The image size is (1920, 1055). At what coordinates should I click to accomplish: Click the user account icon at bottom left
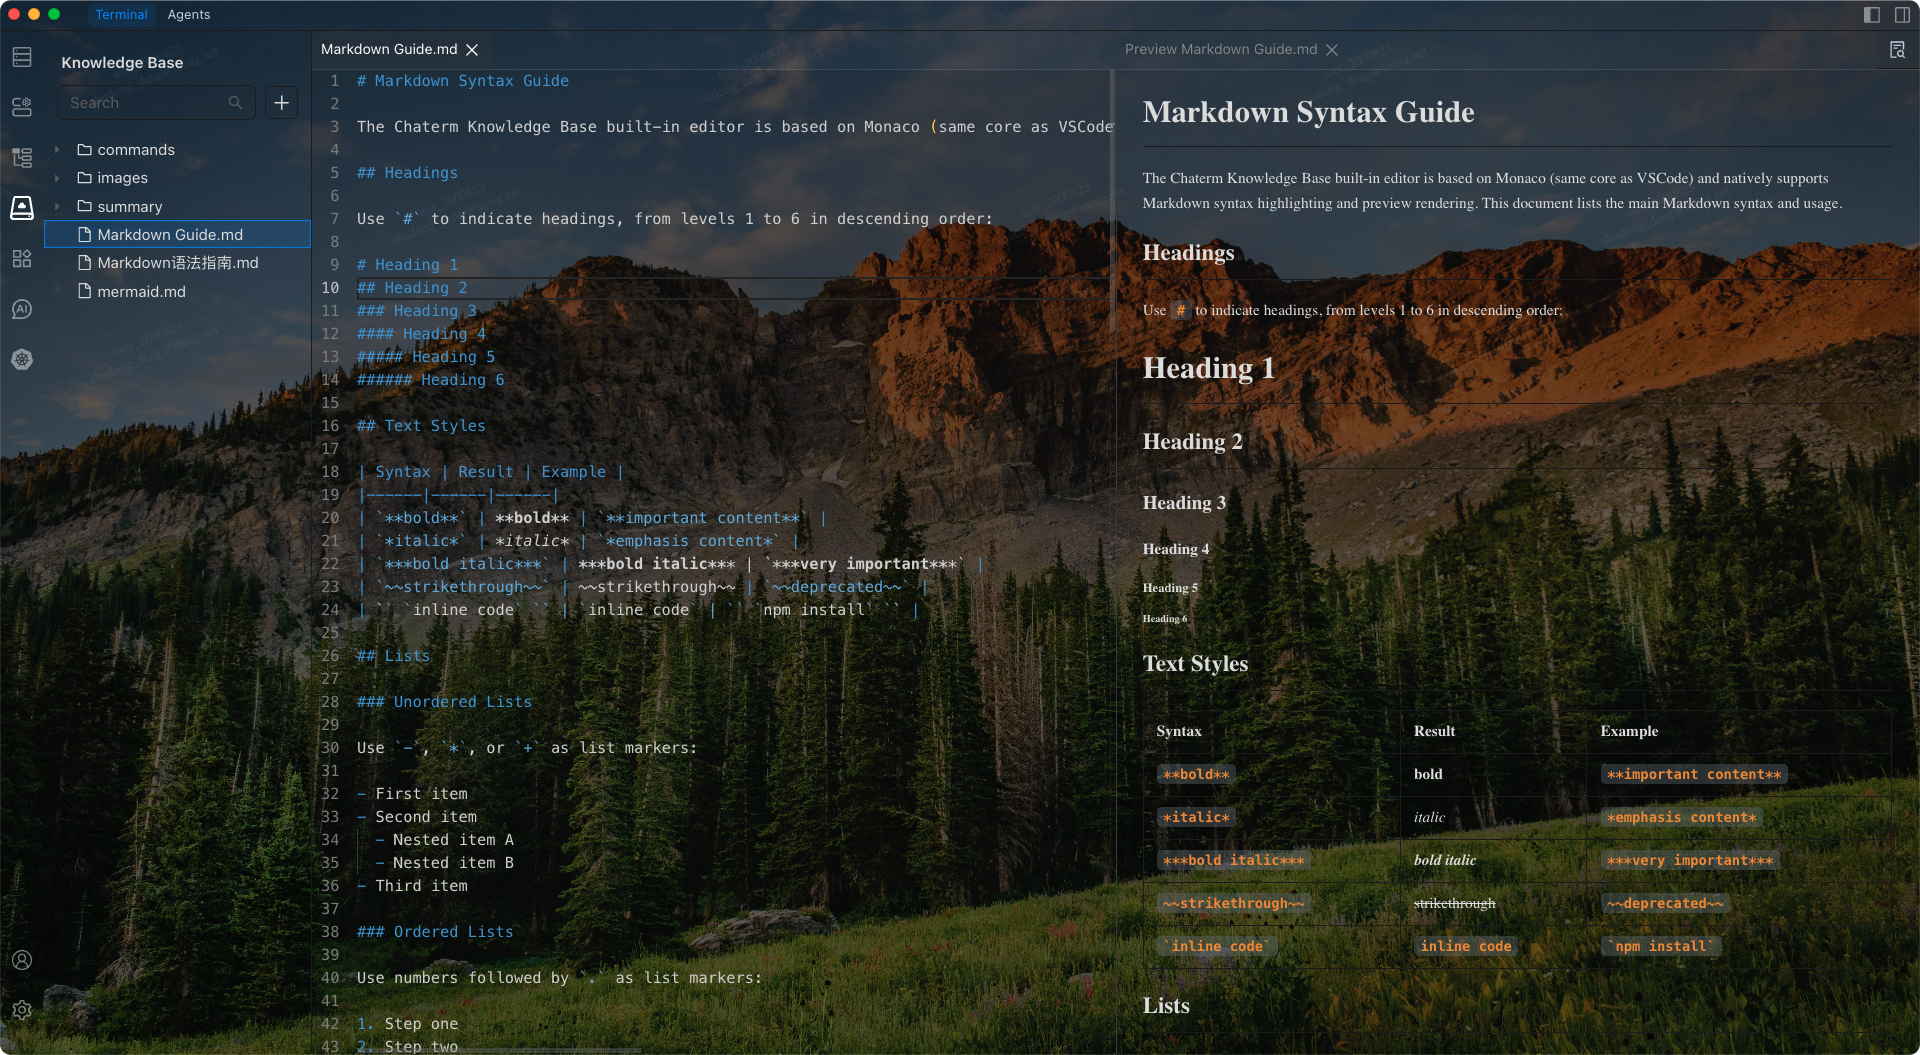[x=22, y=960]
